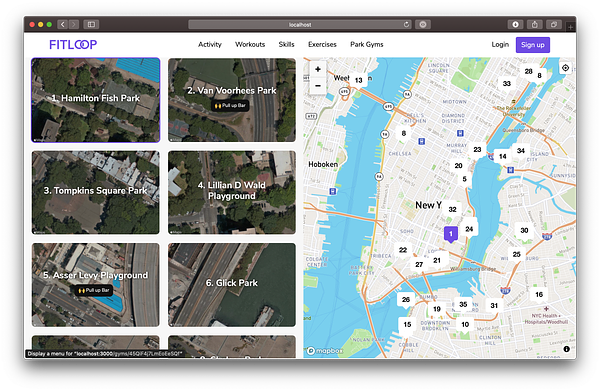Click the localhost address bar
This screenshot has height=391, width=600.
300,24
